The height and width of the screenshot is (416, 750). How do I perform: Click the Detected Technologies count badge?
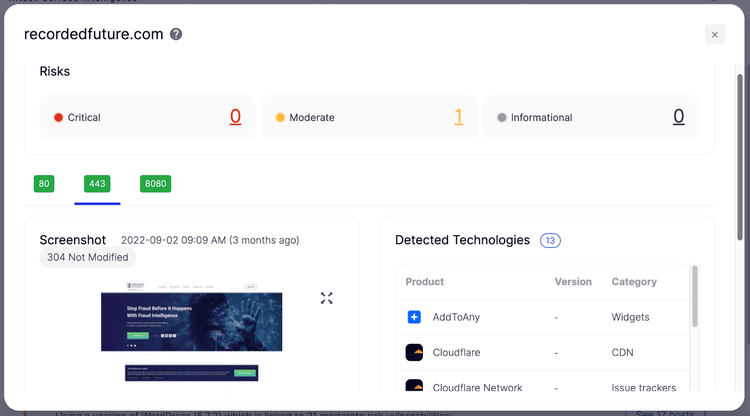point(550,240)
